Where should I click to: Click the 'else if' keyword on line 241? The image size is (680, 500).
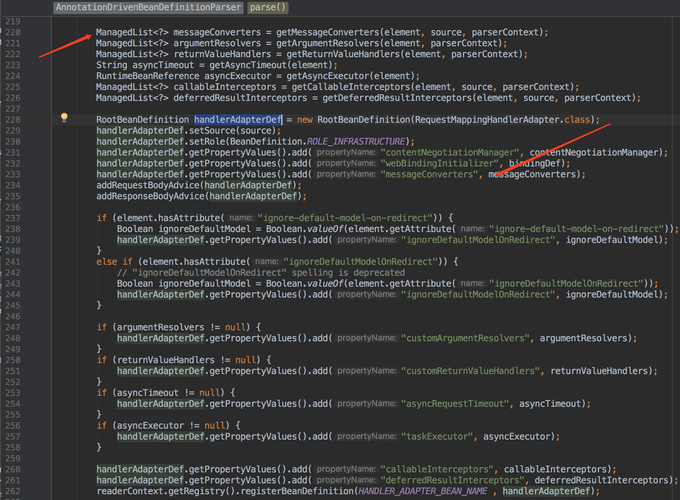point(114,262)
